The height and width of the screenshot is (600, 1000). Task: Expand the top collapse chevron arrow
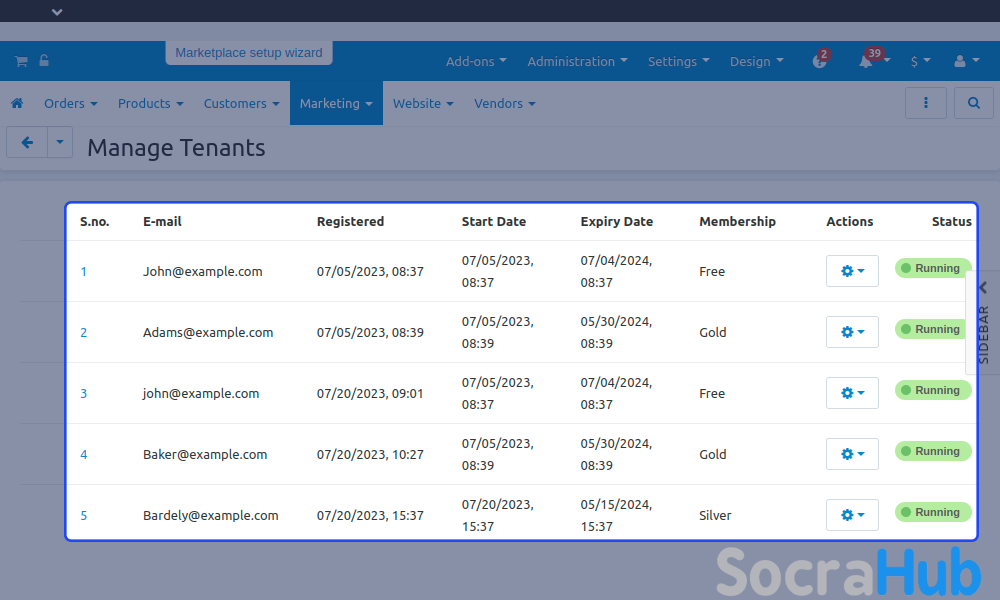[x=57, y=12]
